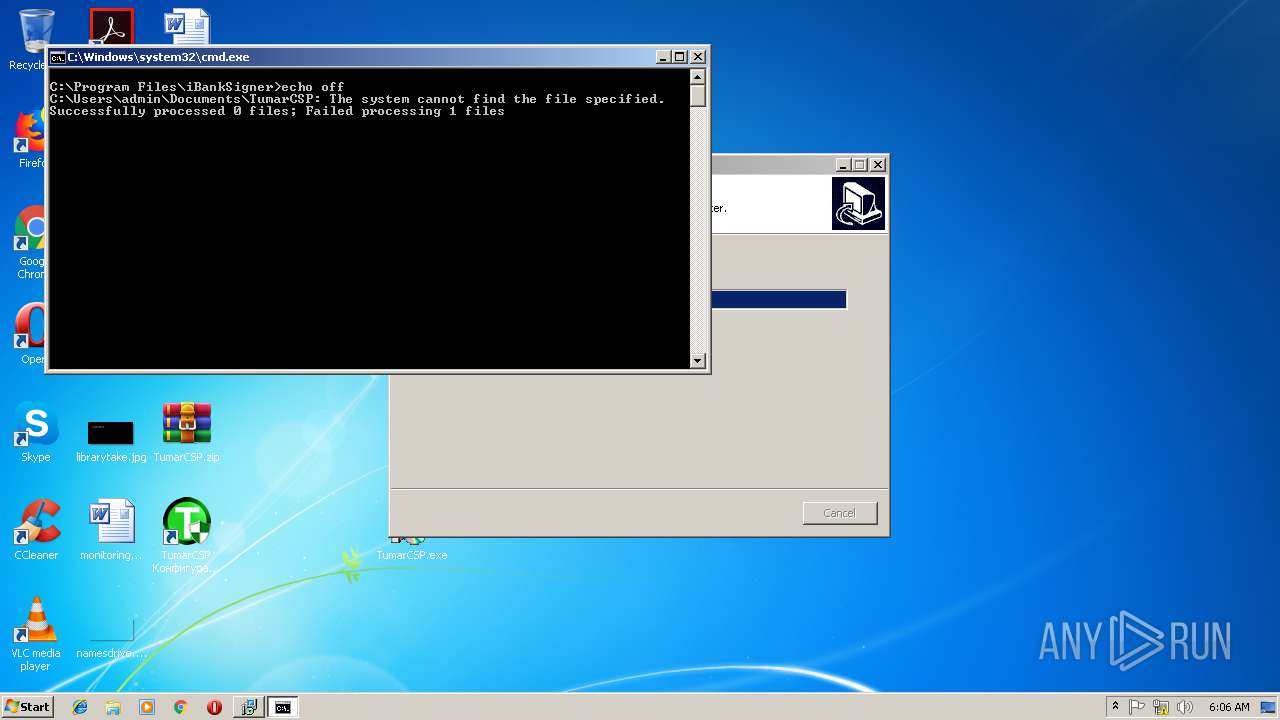Click the Cancel button in the installer
The image size is (1280, 720).
pos(839,513)
